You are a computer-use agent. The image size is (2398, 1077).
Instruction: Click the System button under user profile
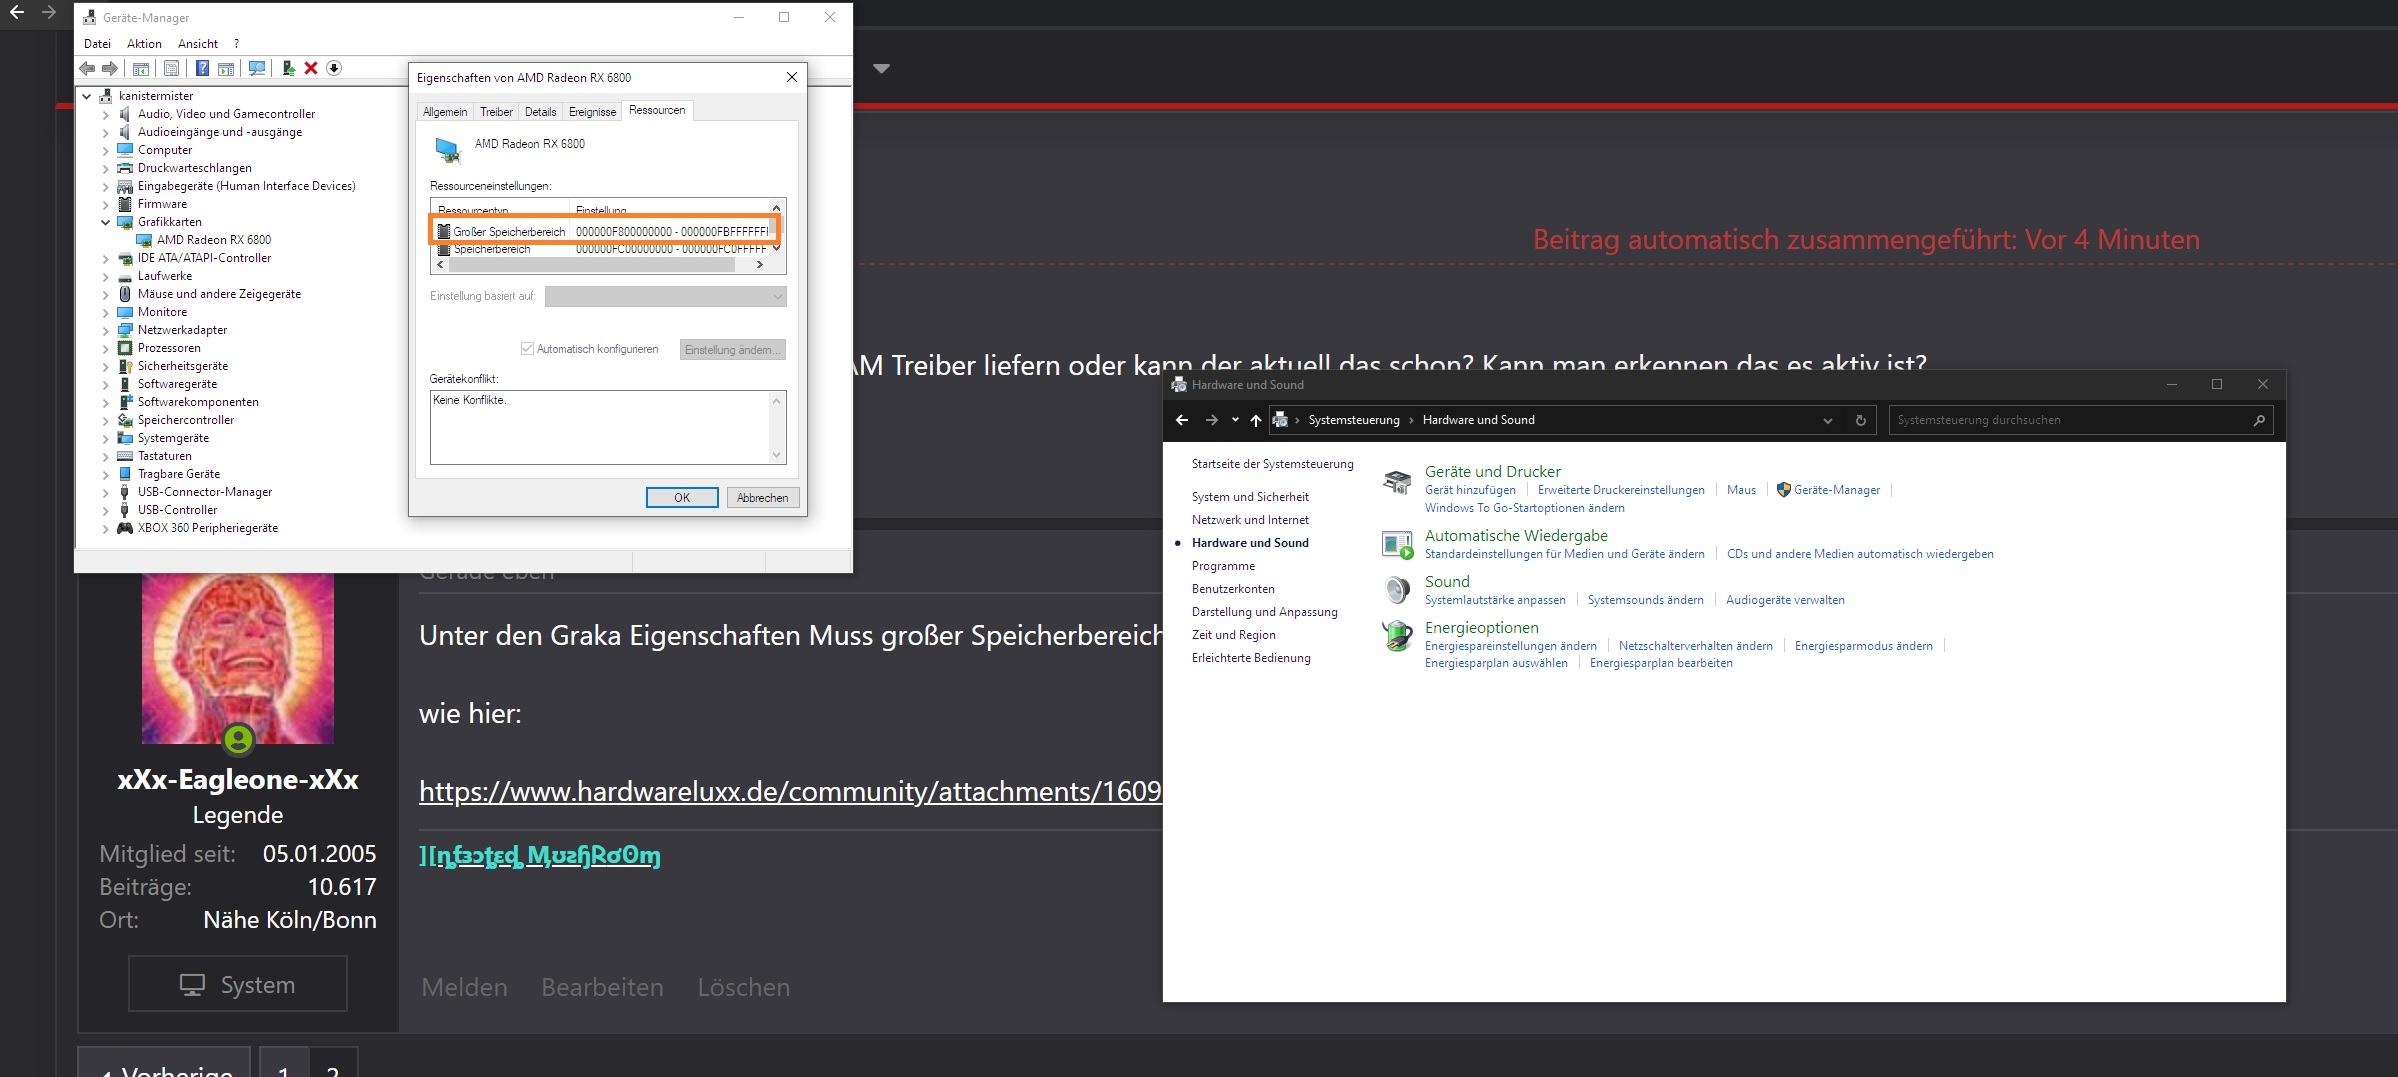coord(238,984)
